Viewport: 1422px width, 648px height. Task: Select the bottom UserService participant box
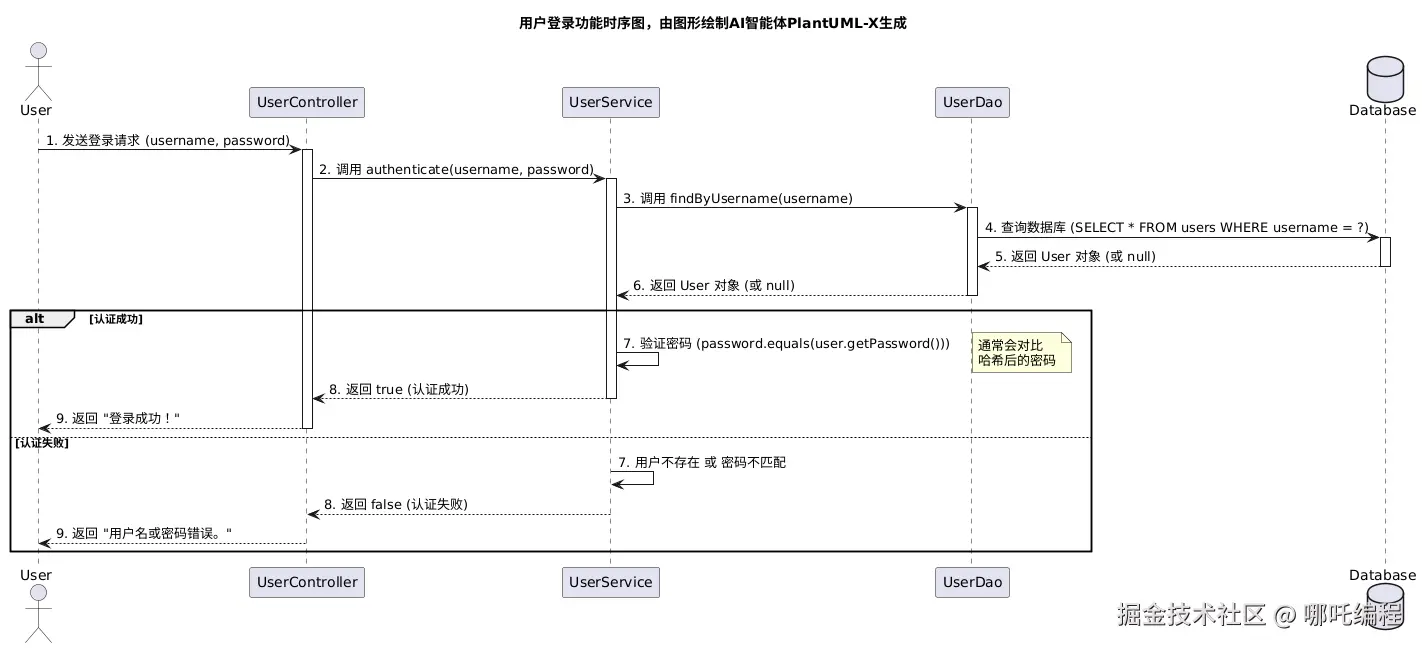point(611,582)
